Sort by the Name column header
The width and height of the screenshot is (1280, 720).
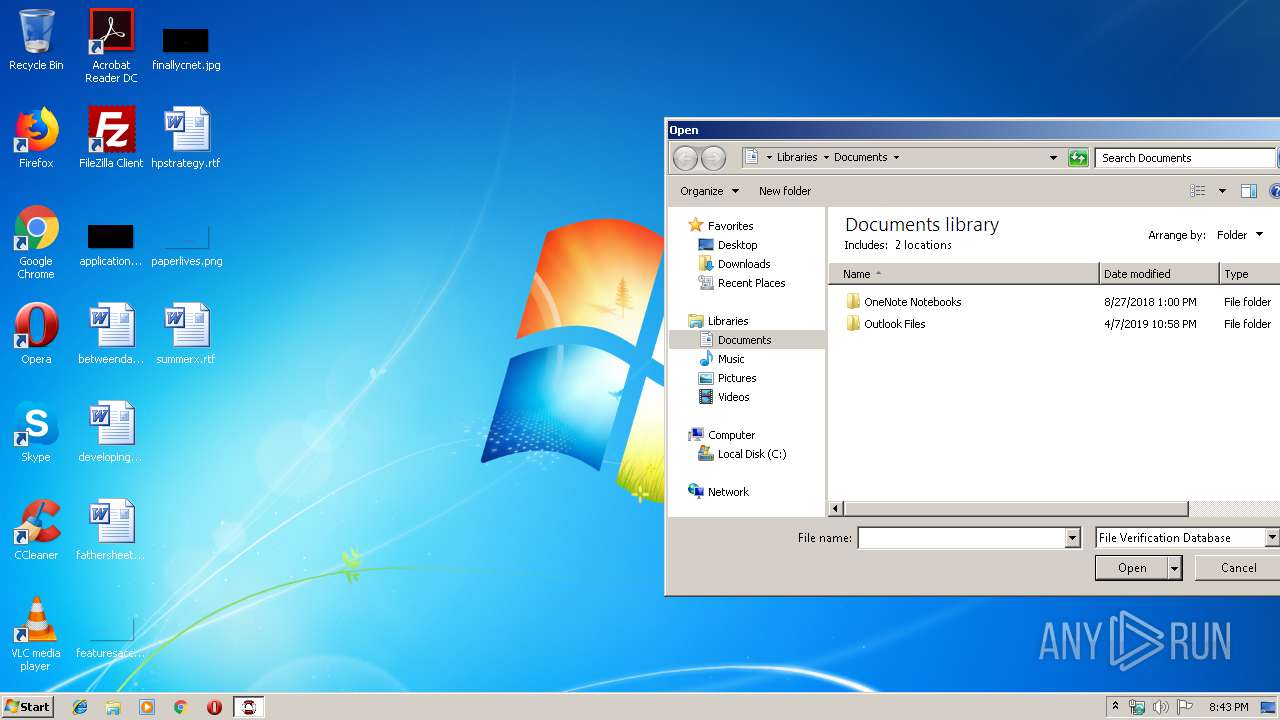tap(964, 274)
